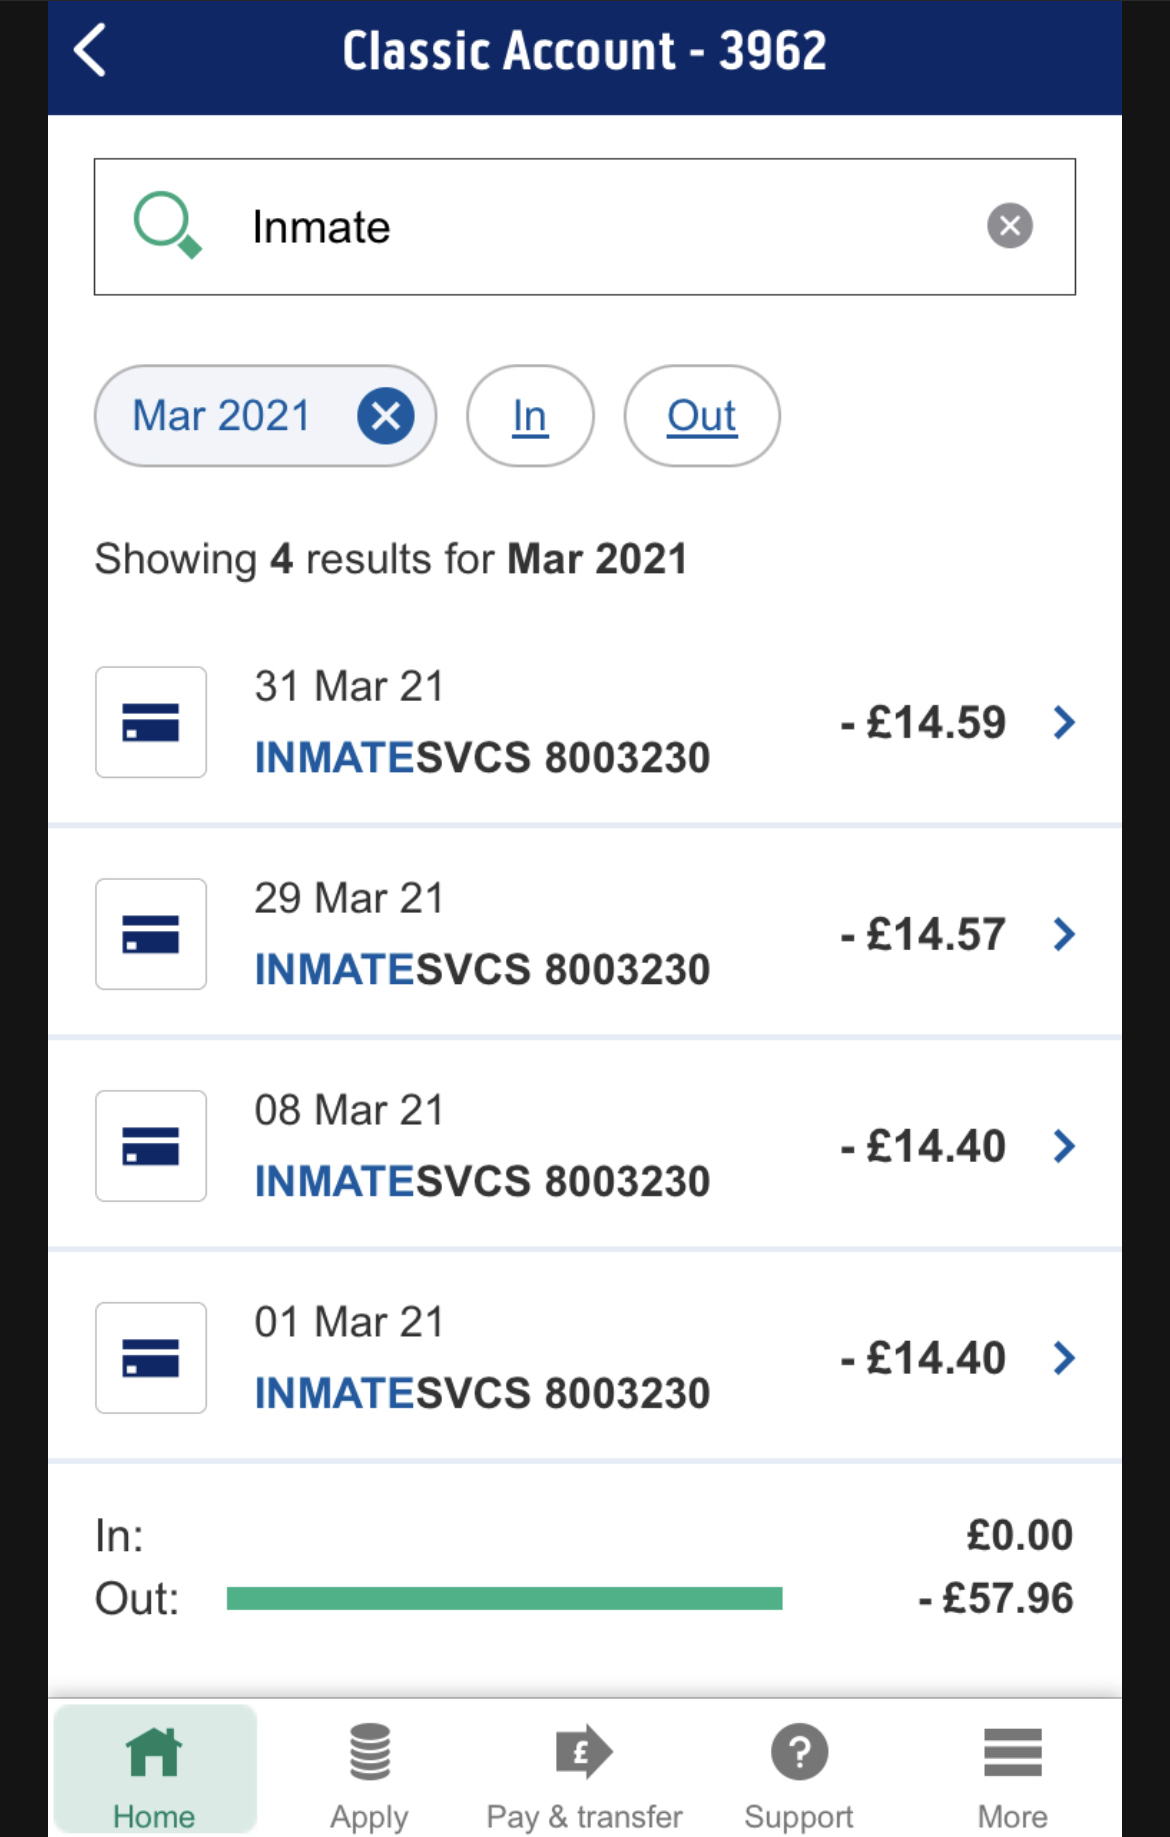Click card icon for 31 Mar 21 transaction
The image size is (1170, 1837).
[x=151, y=722]
